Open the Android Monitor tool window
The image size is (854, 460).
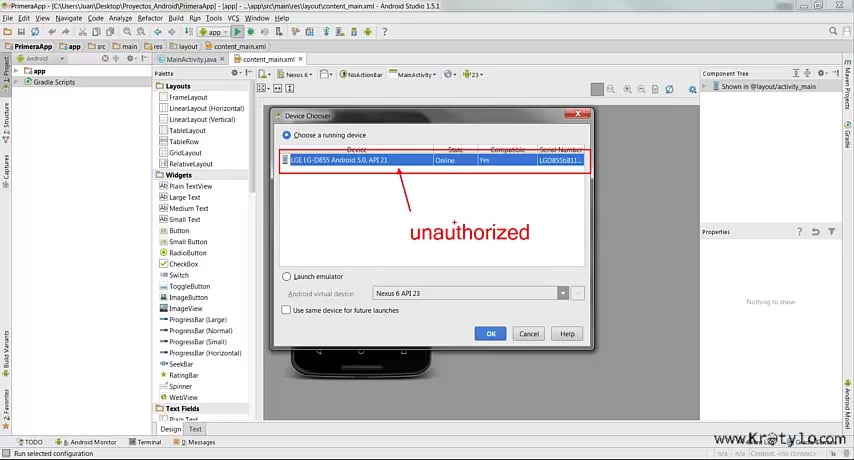(86, 442)
